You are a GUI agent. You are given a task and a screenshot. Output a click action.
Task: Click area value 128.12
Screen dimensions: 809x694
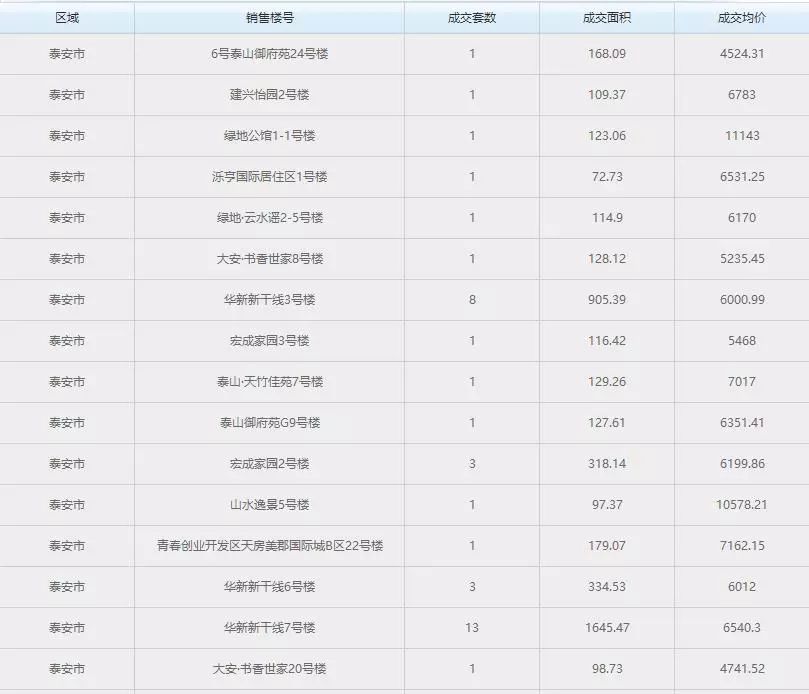pos(607,259)
